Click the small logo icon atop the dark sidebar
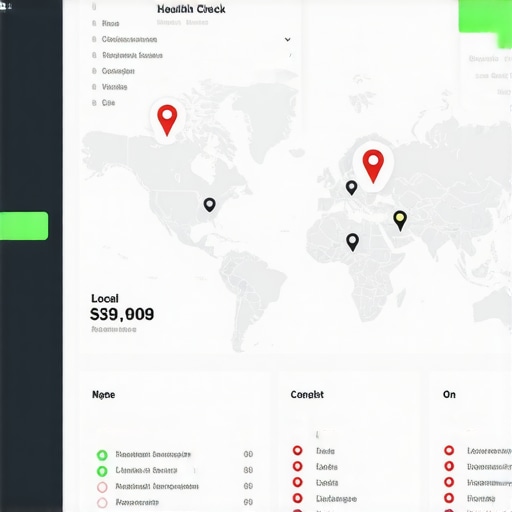This screenshot has width=512, height=512. coord(5,5)
